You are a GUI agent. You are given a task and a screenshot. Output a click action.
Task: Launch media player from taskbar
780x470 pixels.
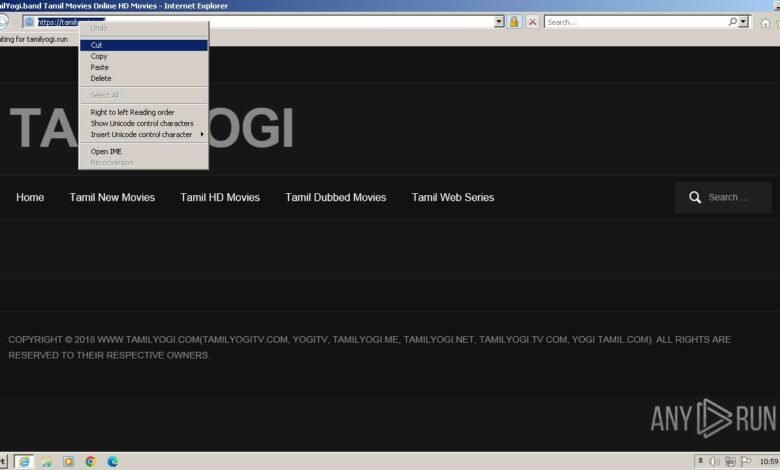68,462
